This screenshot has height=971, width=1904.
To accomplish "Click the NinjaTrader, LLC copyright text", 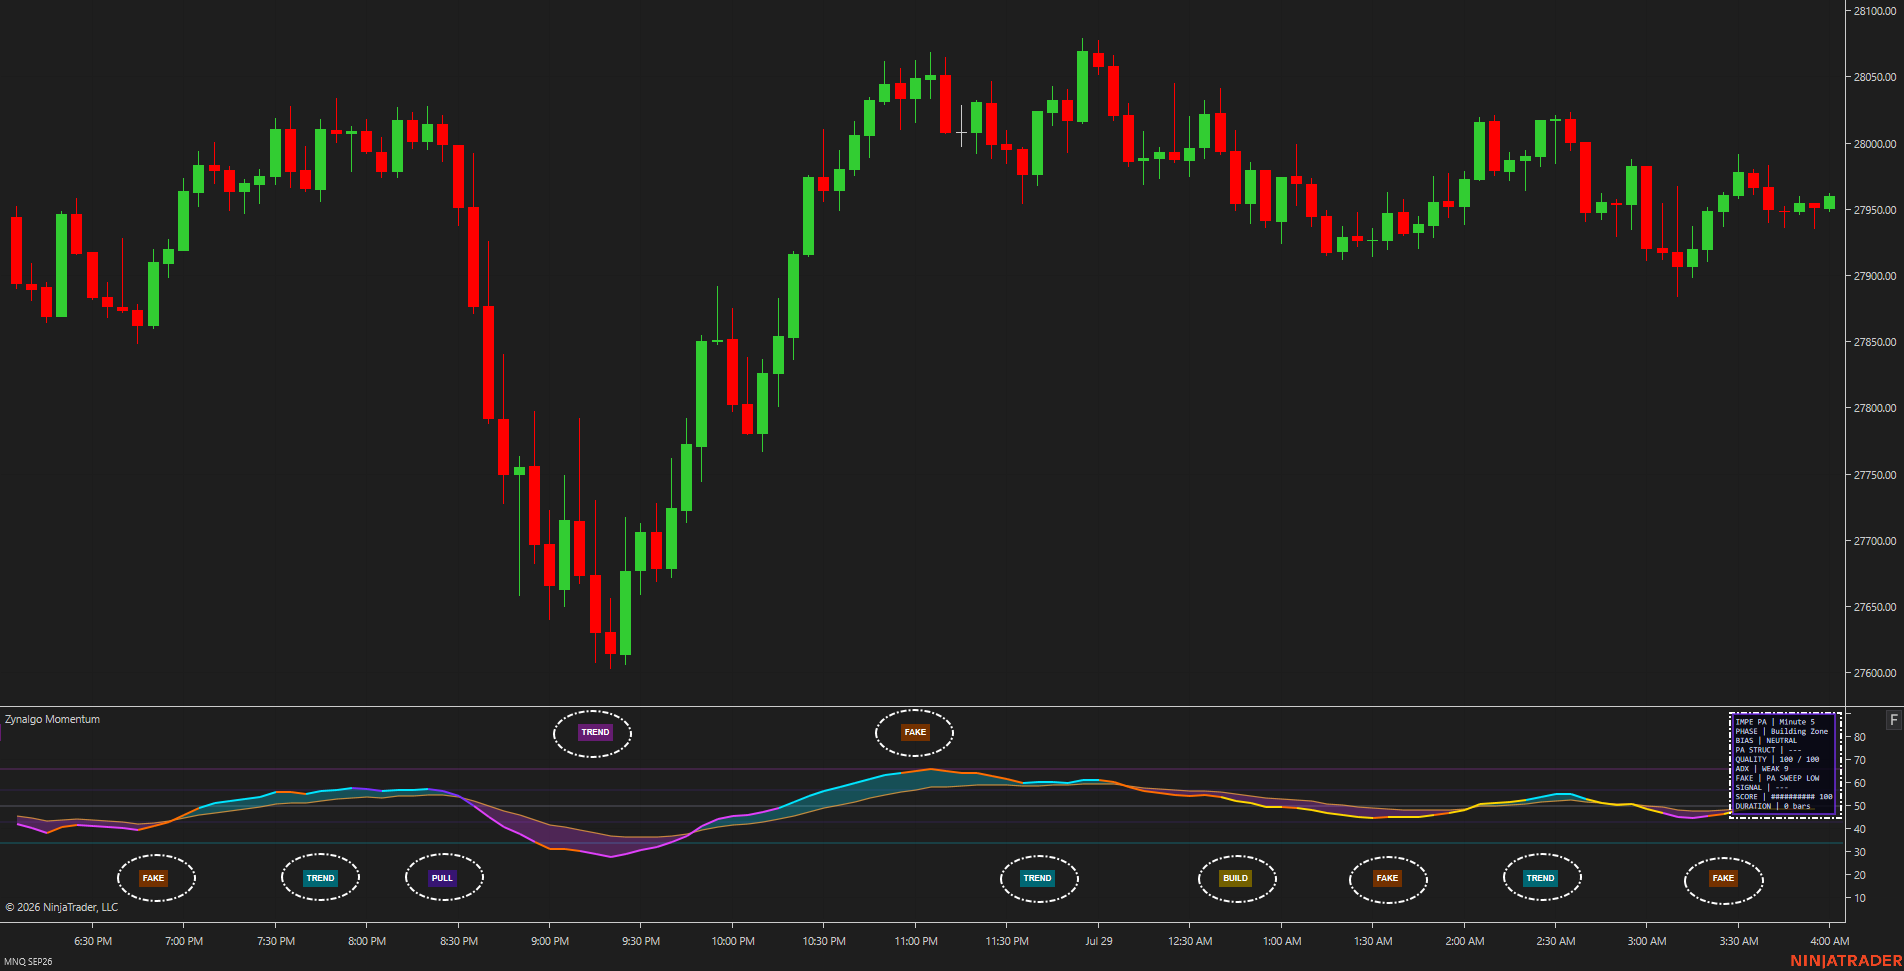I will [62, 907].
